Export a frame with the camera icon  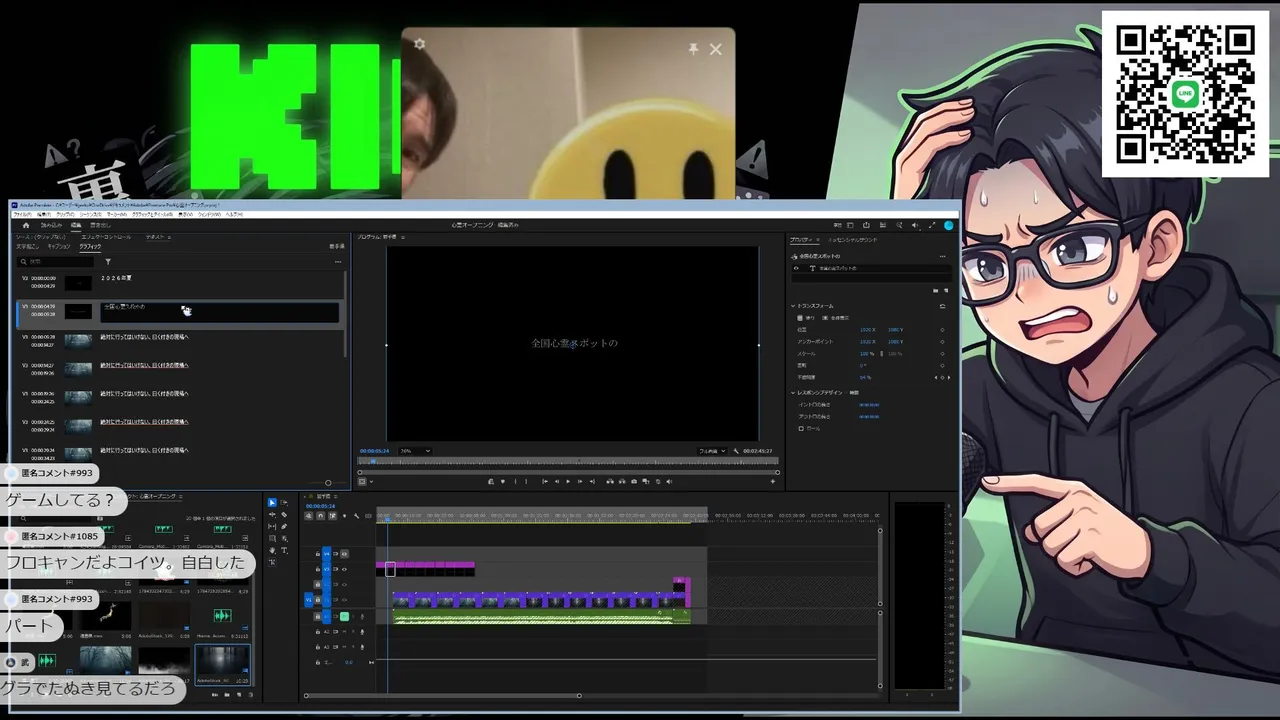pos(634,481)
